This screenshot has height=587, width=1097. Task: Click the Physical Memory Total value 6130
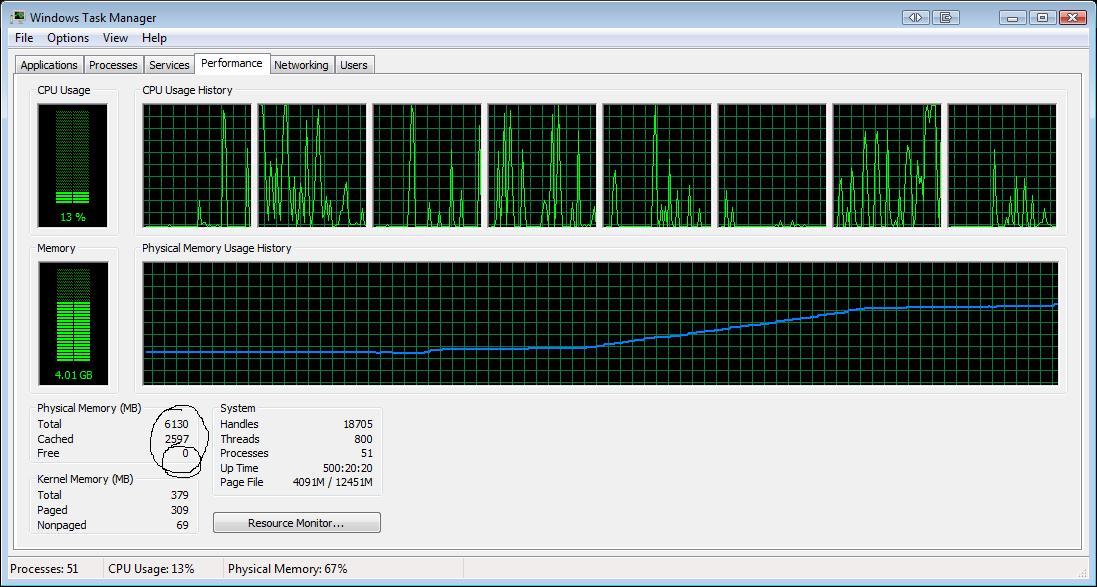[x=176, y=424]
